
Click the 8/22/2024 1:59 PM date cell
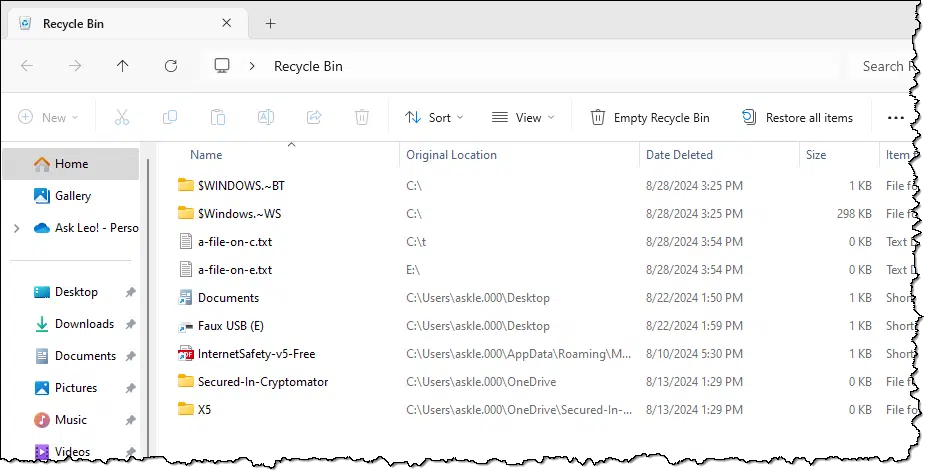coord(694,326)
